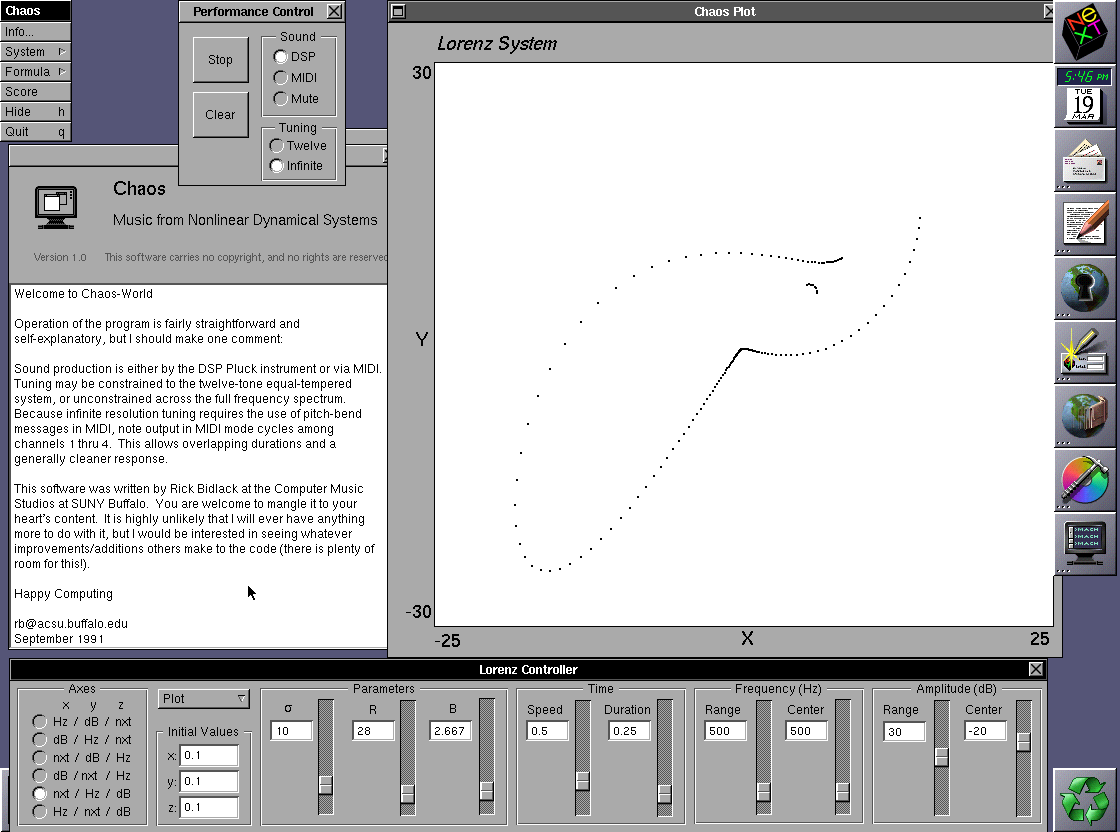
Task: Choose Score from the Chaos menu
Action: (35, 92)
